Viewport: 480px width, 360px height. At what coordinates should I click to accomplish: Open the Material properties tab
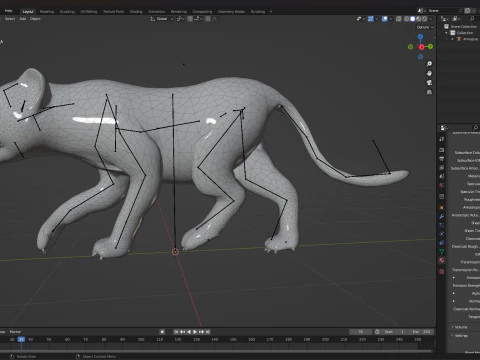(442, 260)
